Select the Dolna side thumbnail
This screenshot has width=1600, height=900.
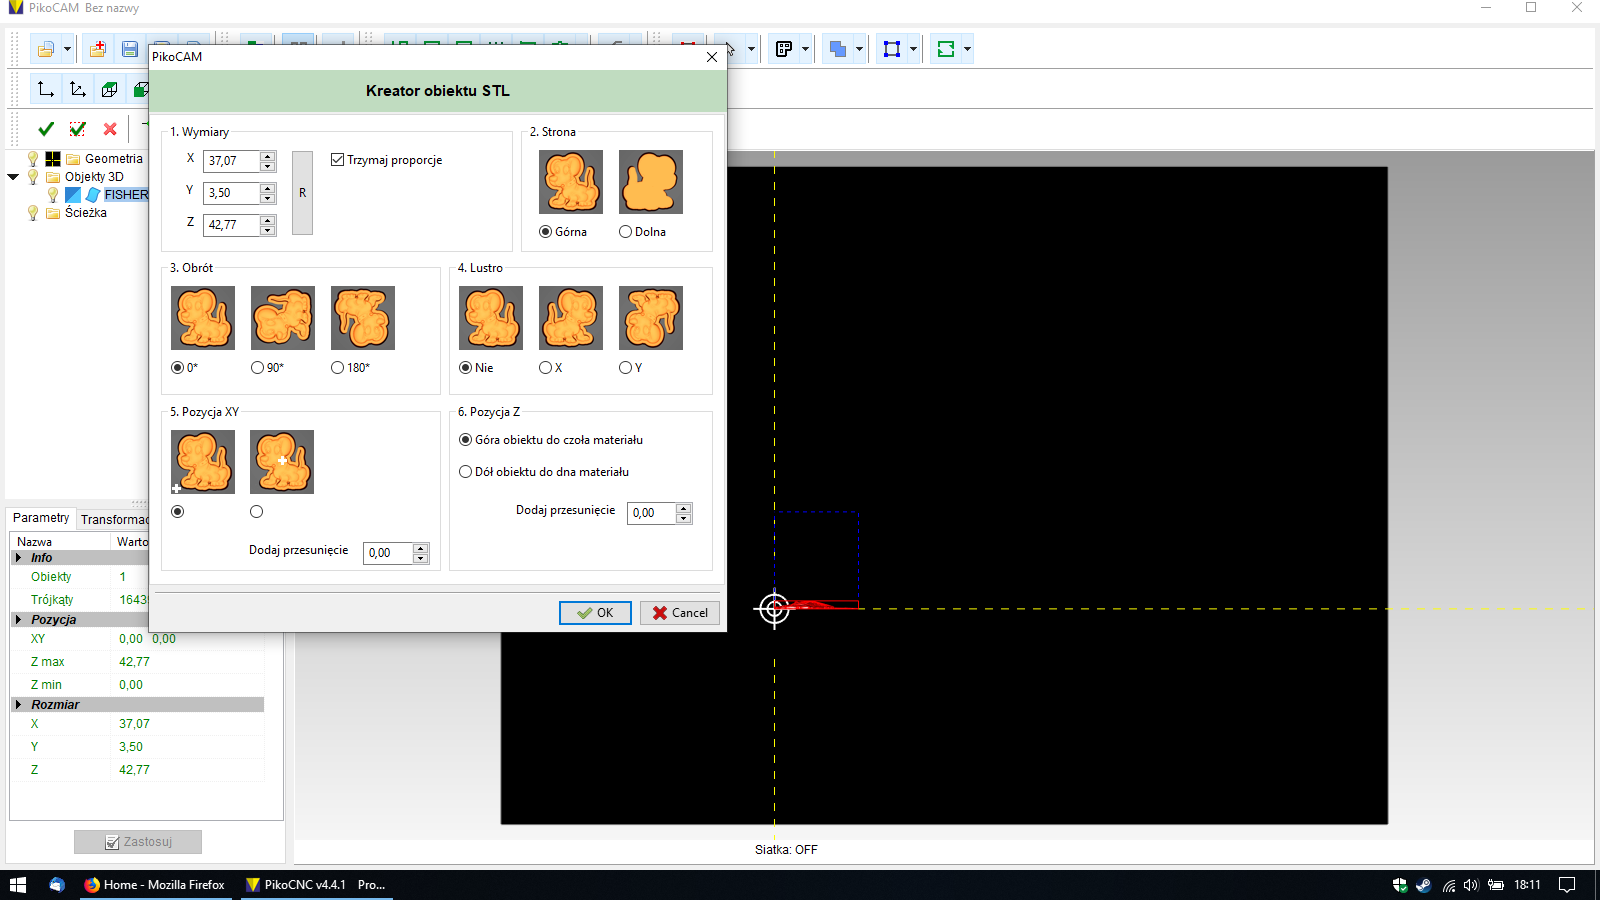point(651,182)
